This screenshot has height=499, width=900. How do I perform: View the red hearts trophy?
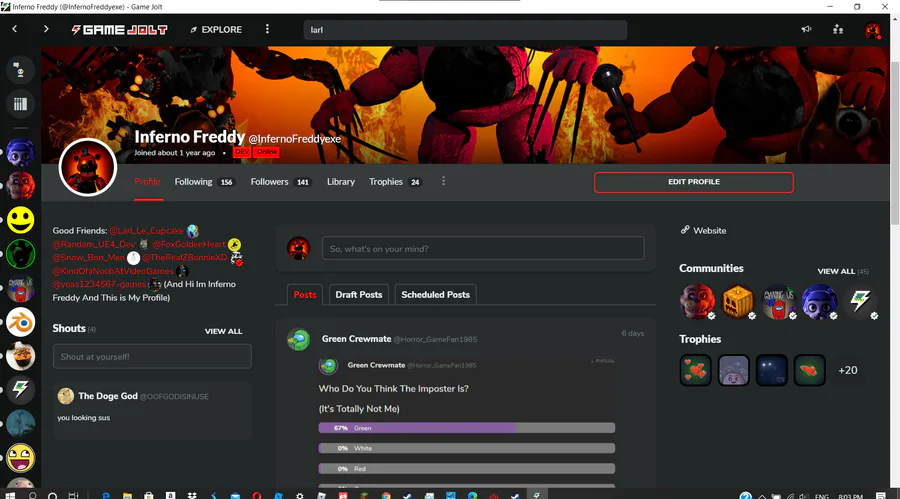click(696, 370)
